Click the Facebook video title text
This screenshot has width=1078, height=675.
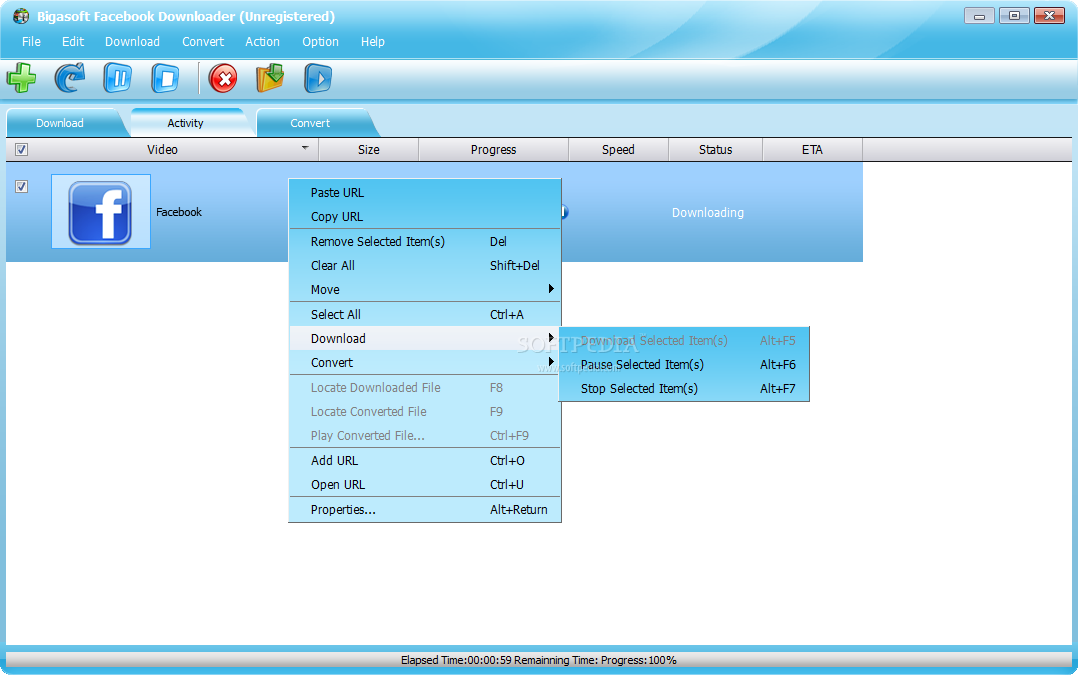click(179, 212)
